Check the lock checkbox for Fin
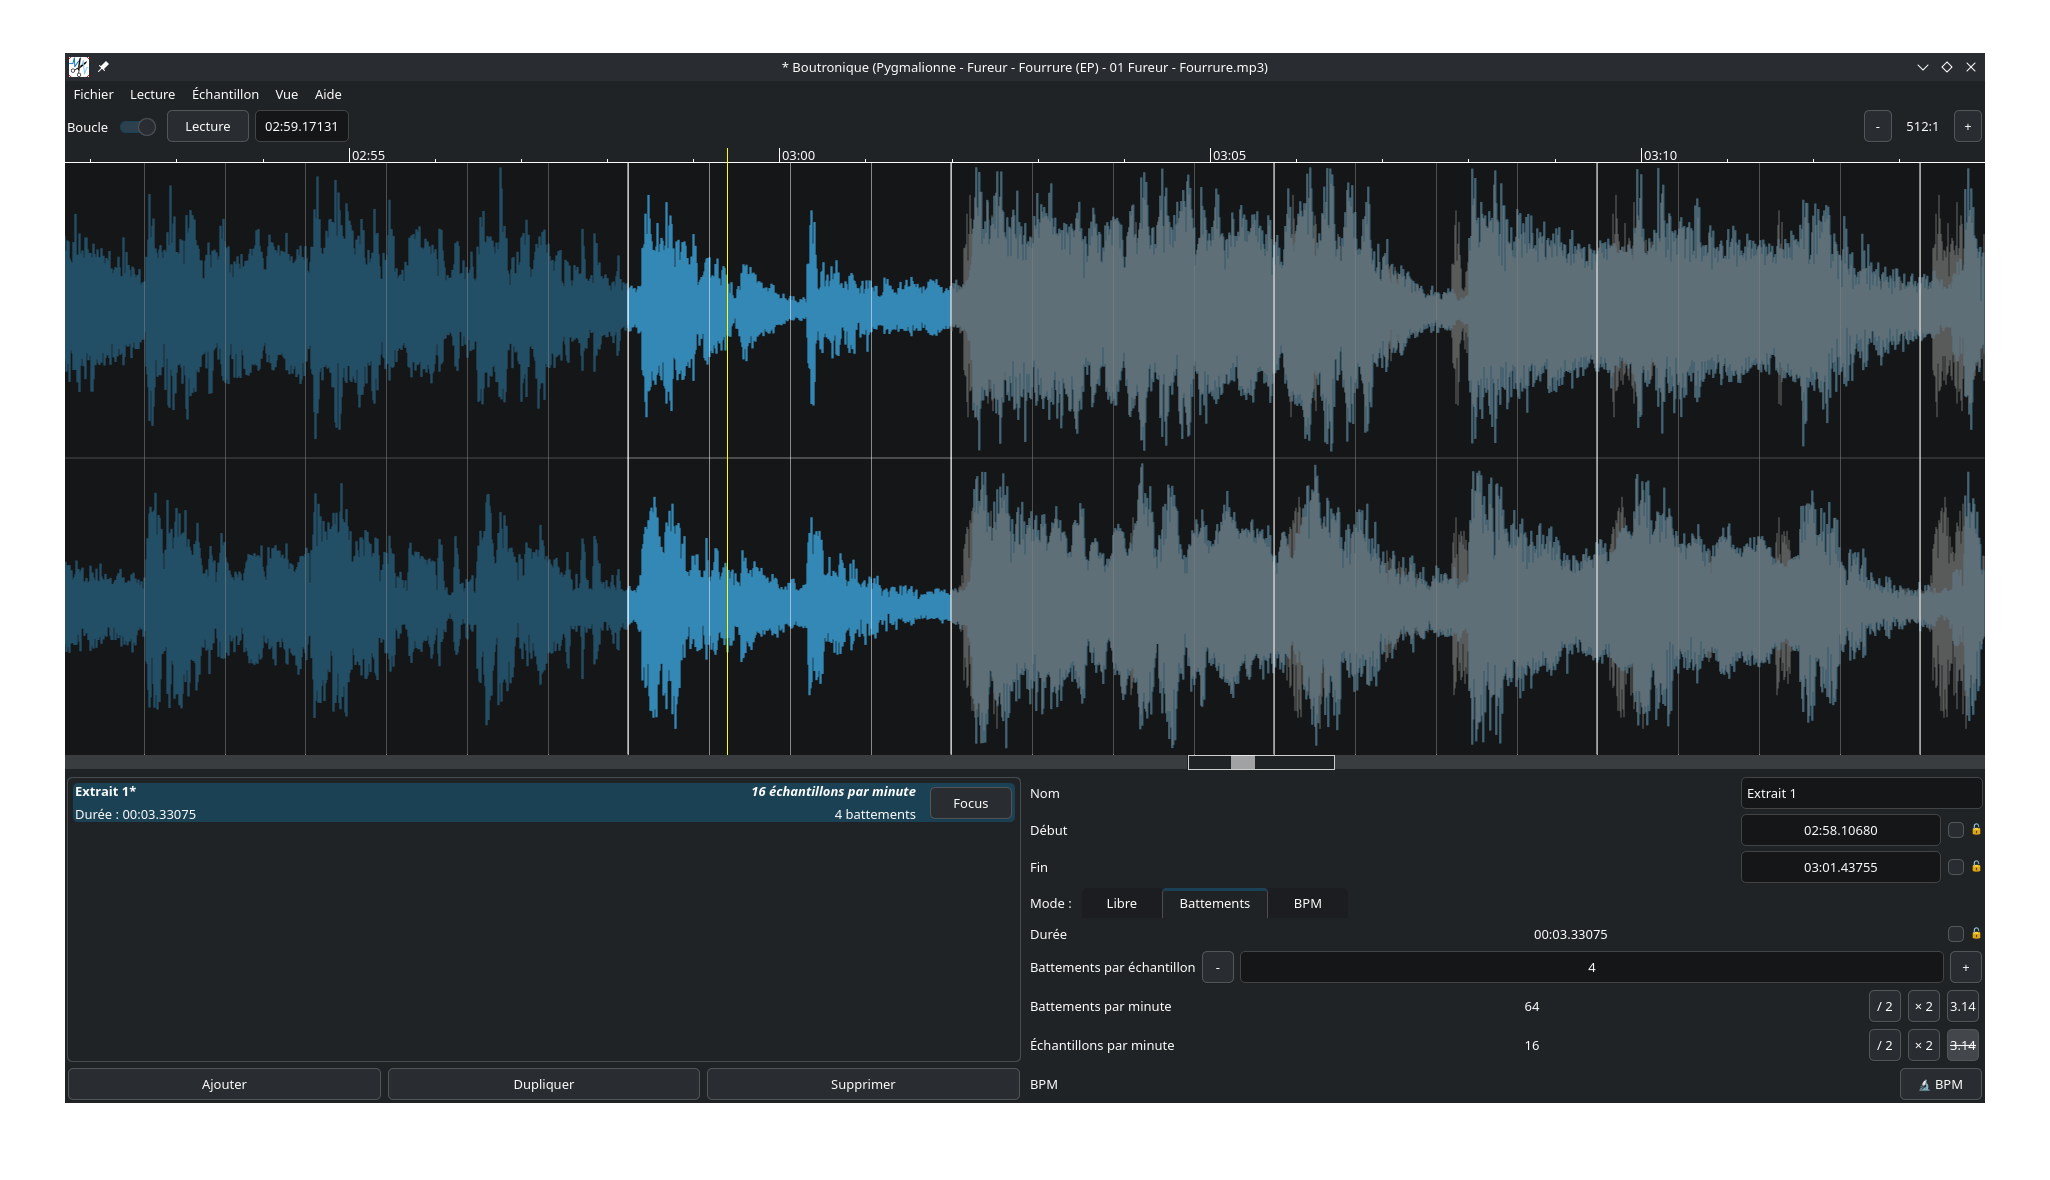Viewport: 2050px width, 1180px height. (x=1955, y=867)
